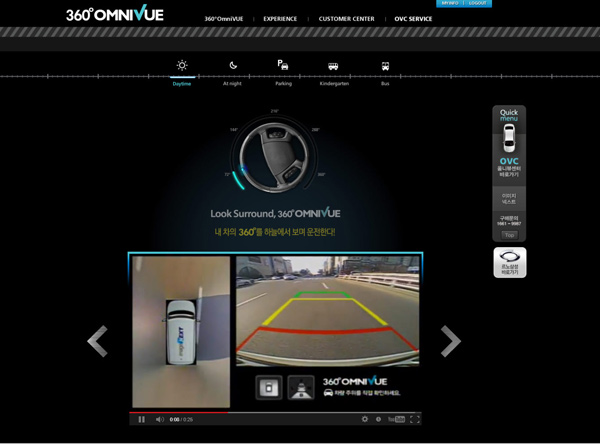
Task: Click the white car in Quick menu
Action: tap(509, 139)
